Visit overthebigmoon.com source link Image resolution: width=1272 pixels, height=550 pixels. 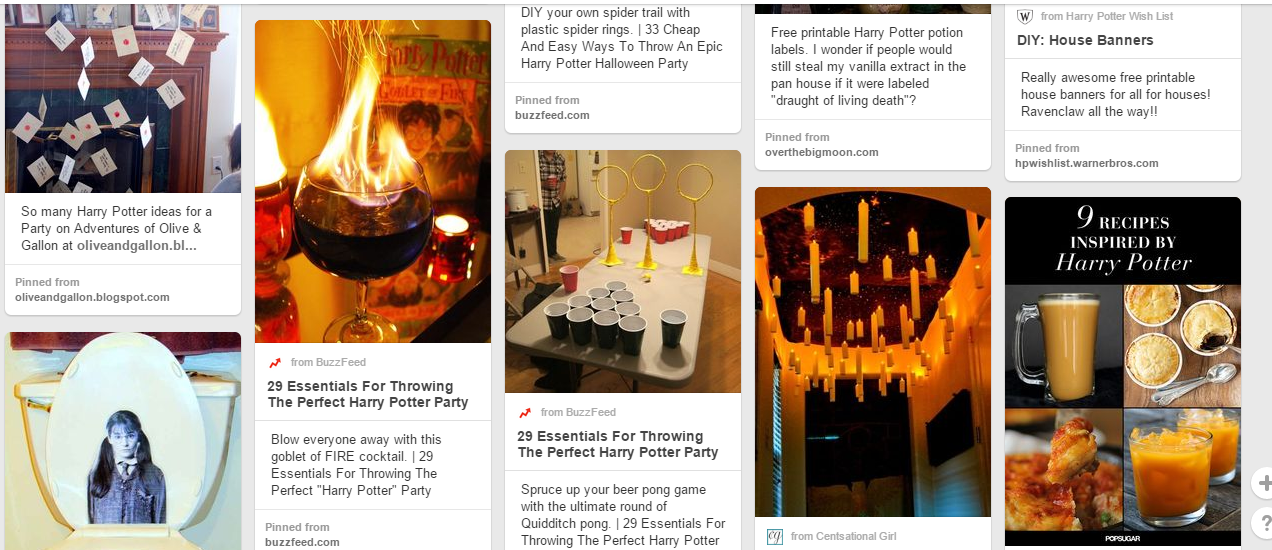[x=822, y=152]
